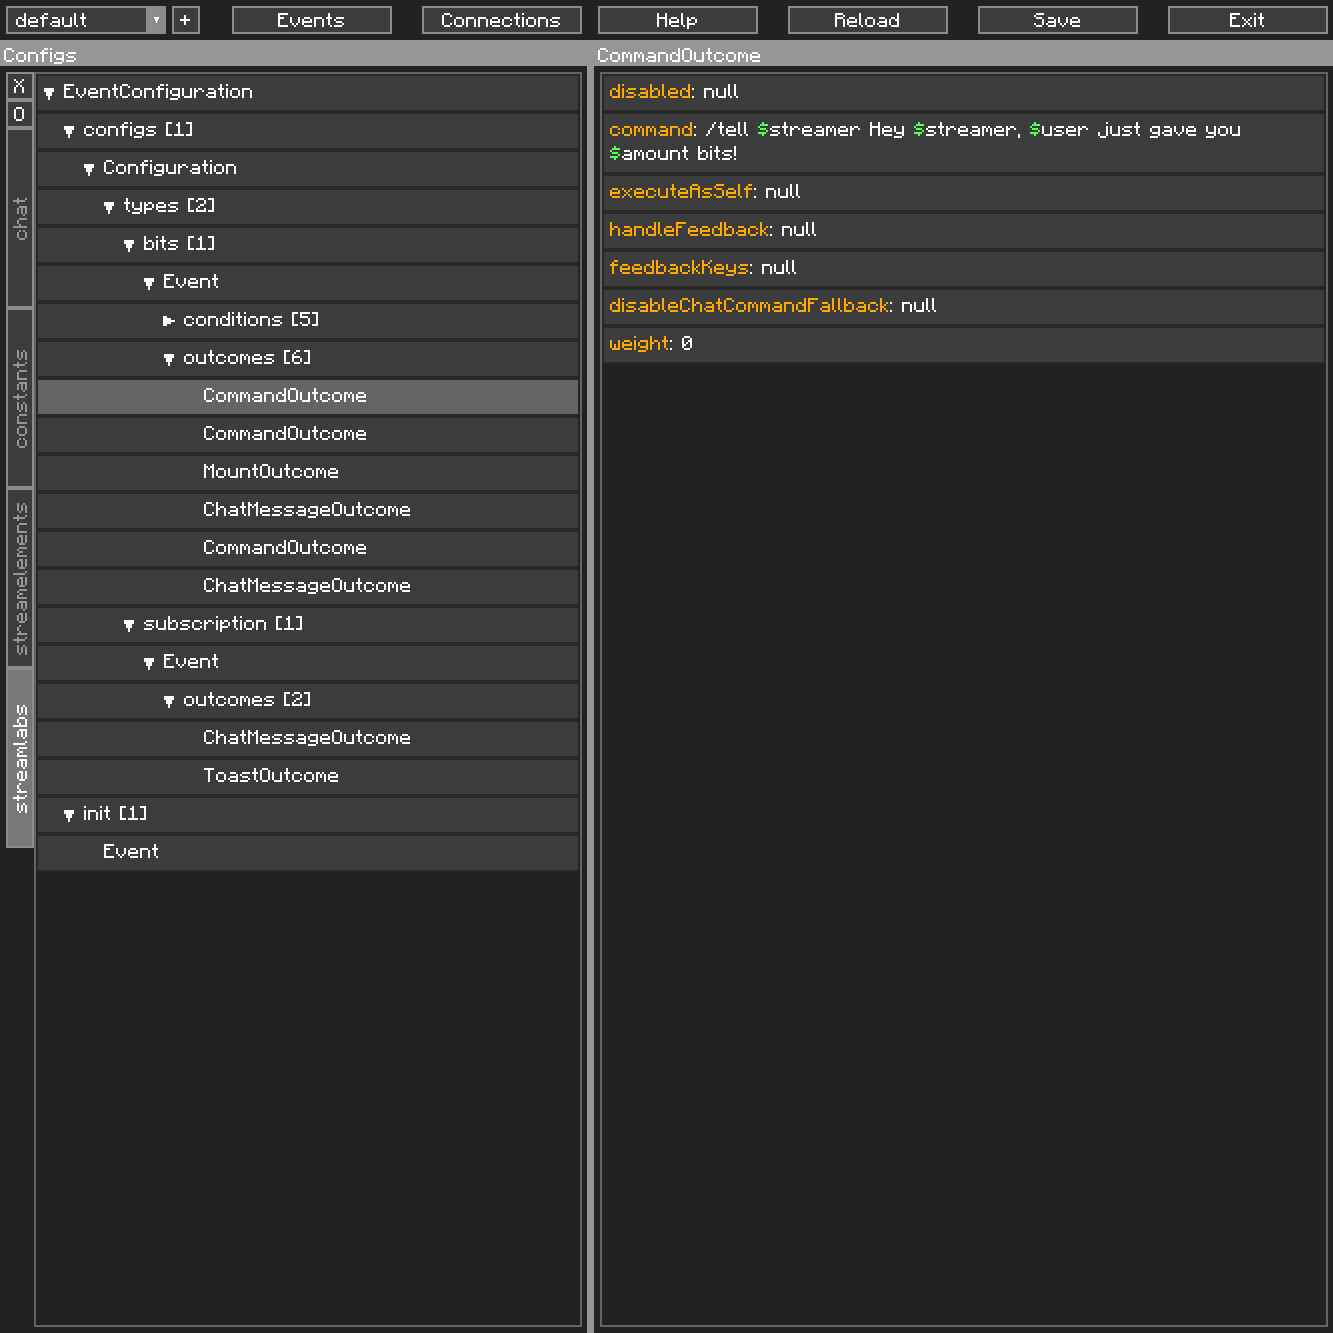Open the default config dropdown

pyautogui.click(x=157, y=19)
